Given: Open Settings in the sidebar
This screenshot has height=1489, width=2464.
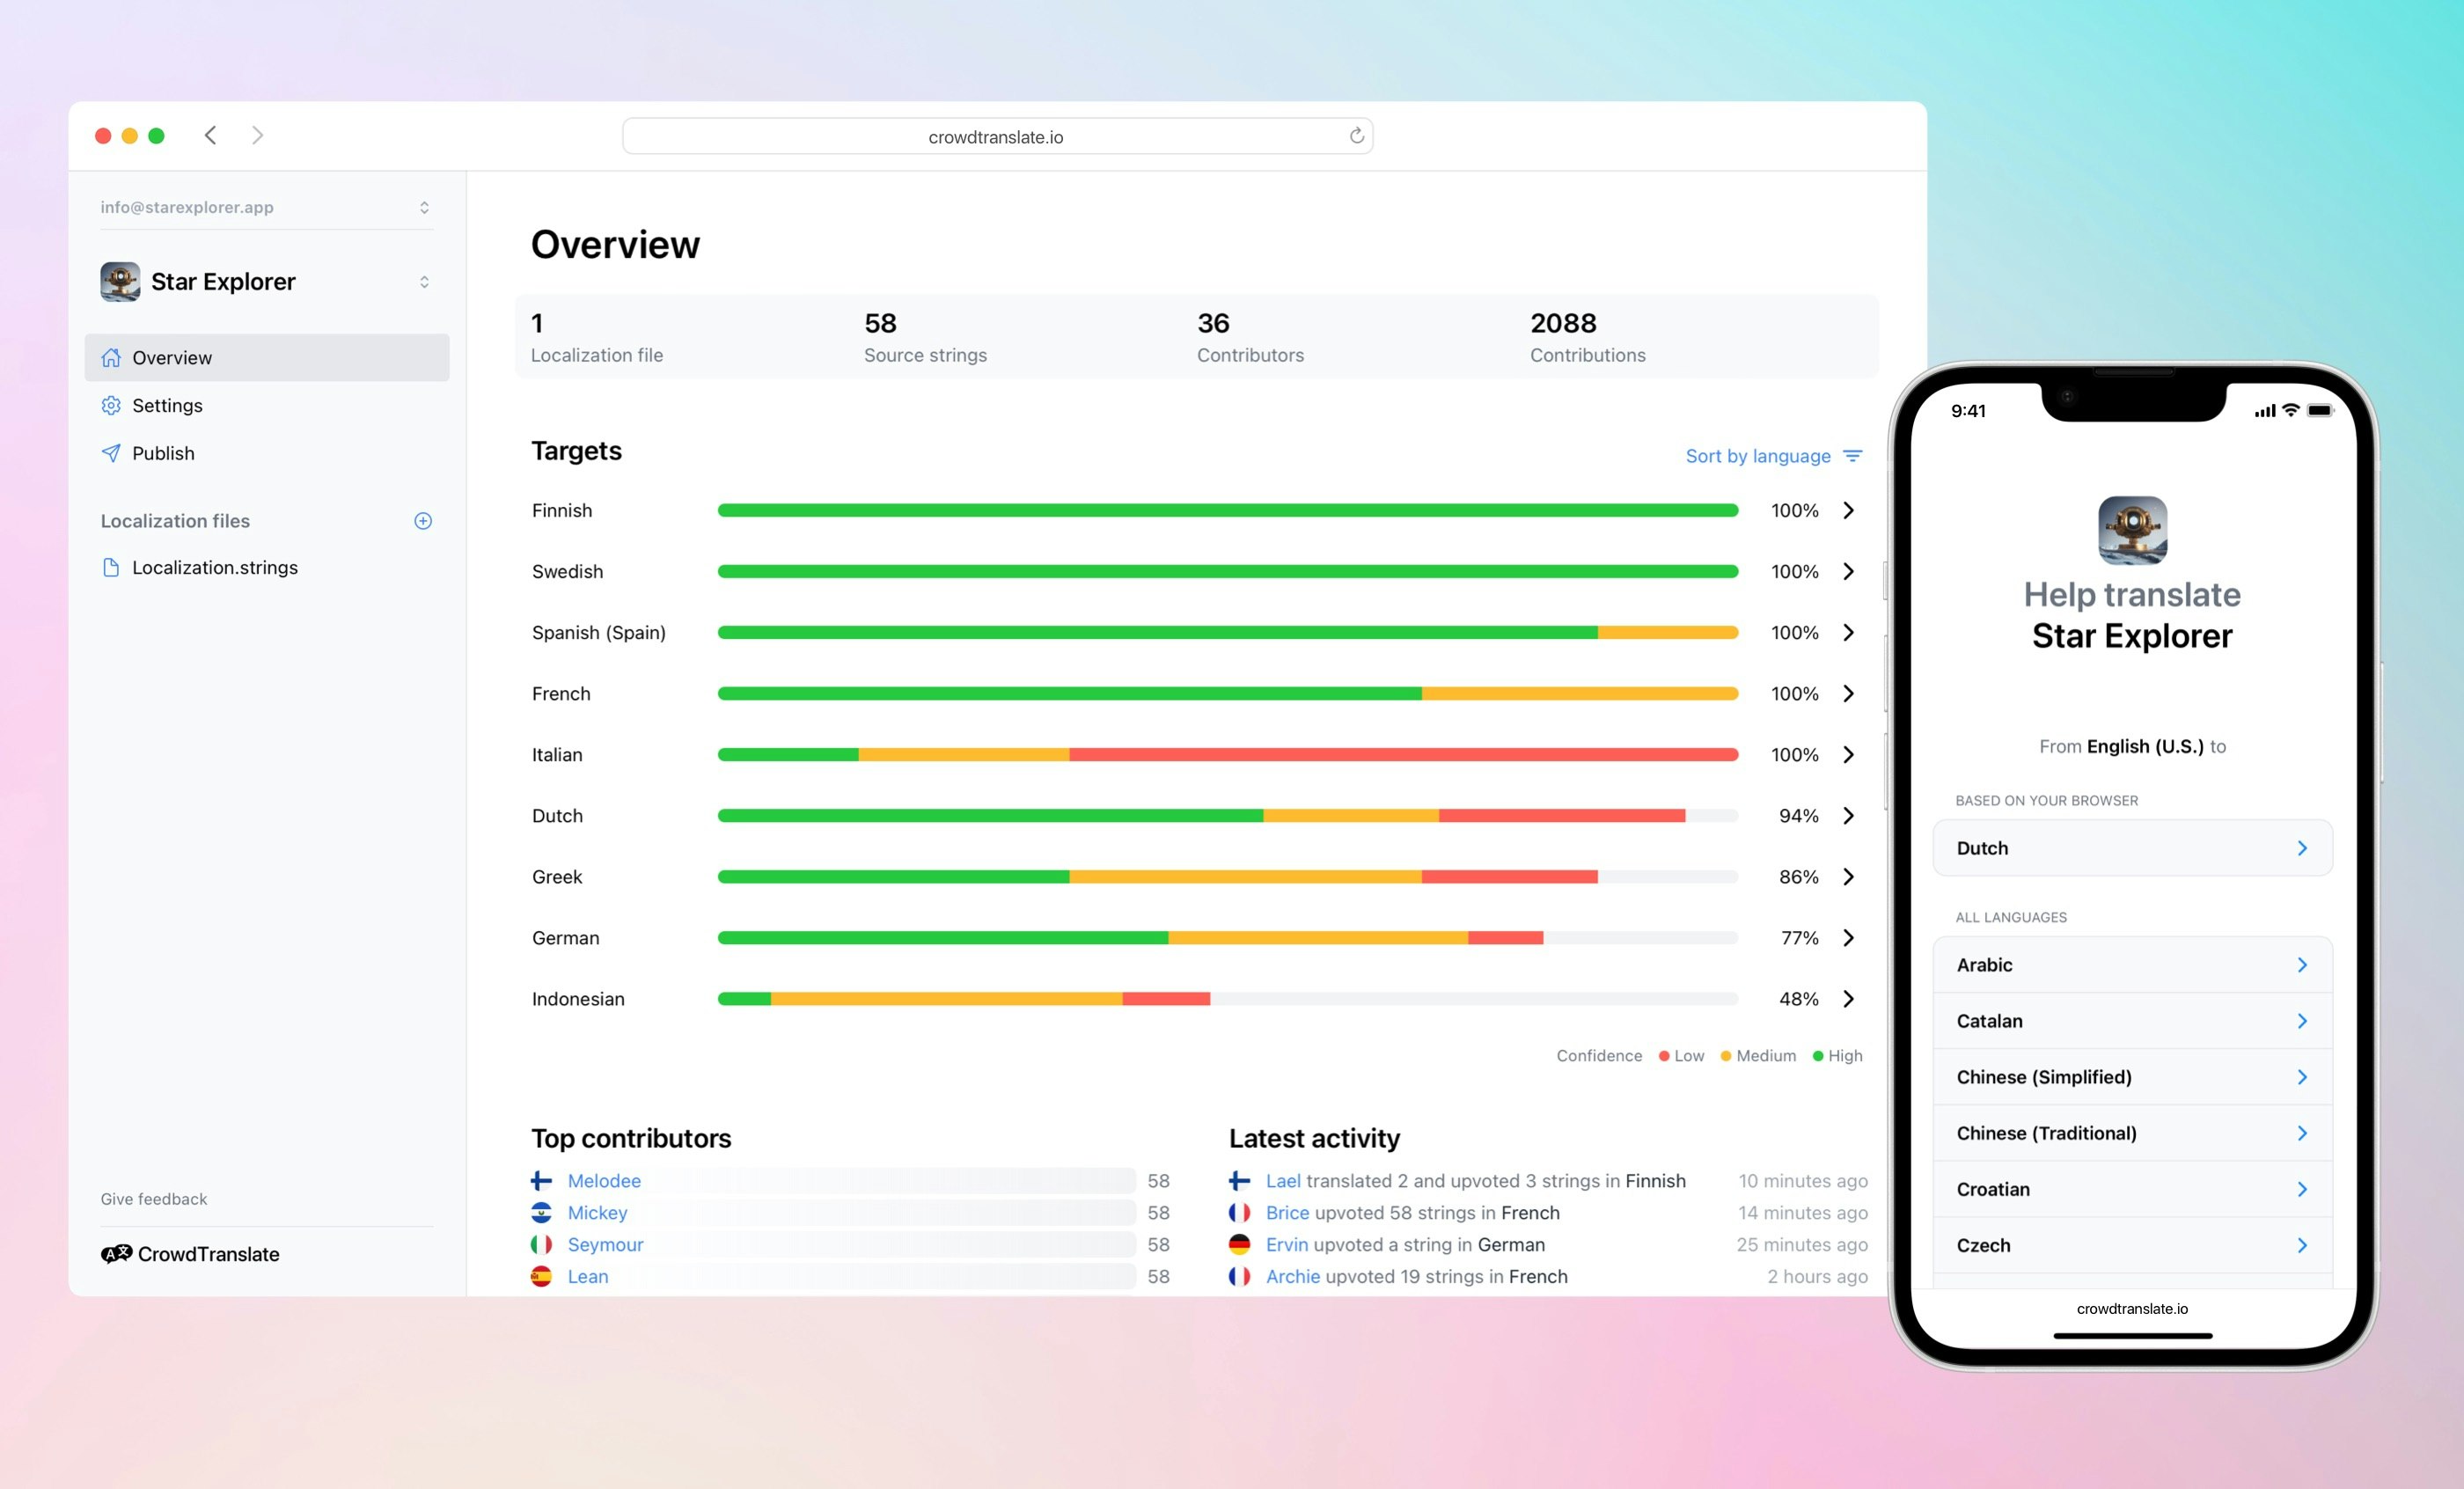Looking at the screenshot, I should point(266,405).
